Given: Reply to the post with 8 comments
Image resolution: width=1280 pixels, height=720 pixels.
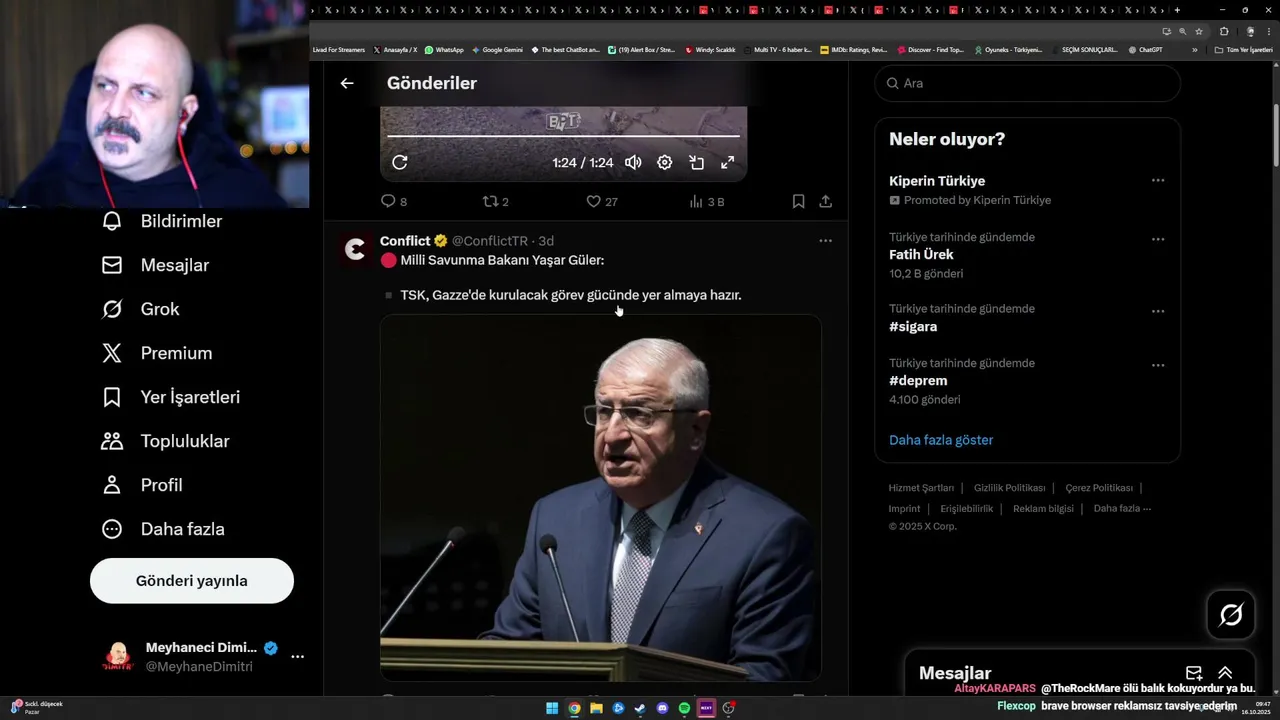Looking at the screenshot, I should 394,201.
